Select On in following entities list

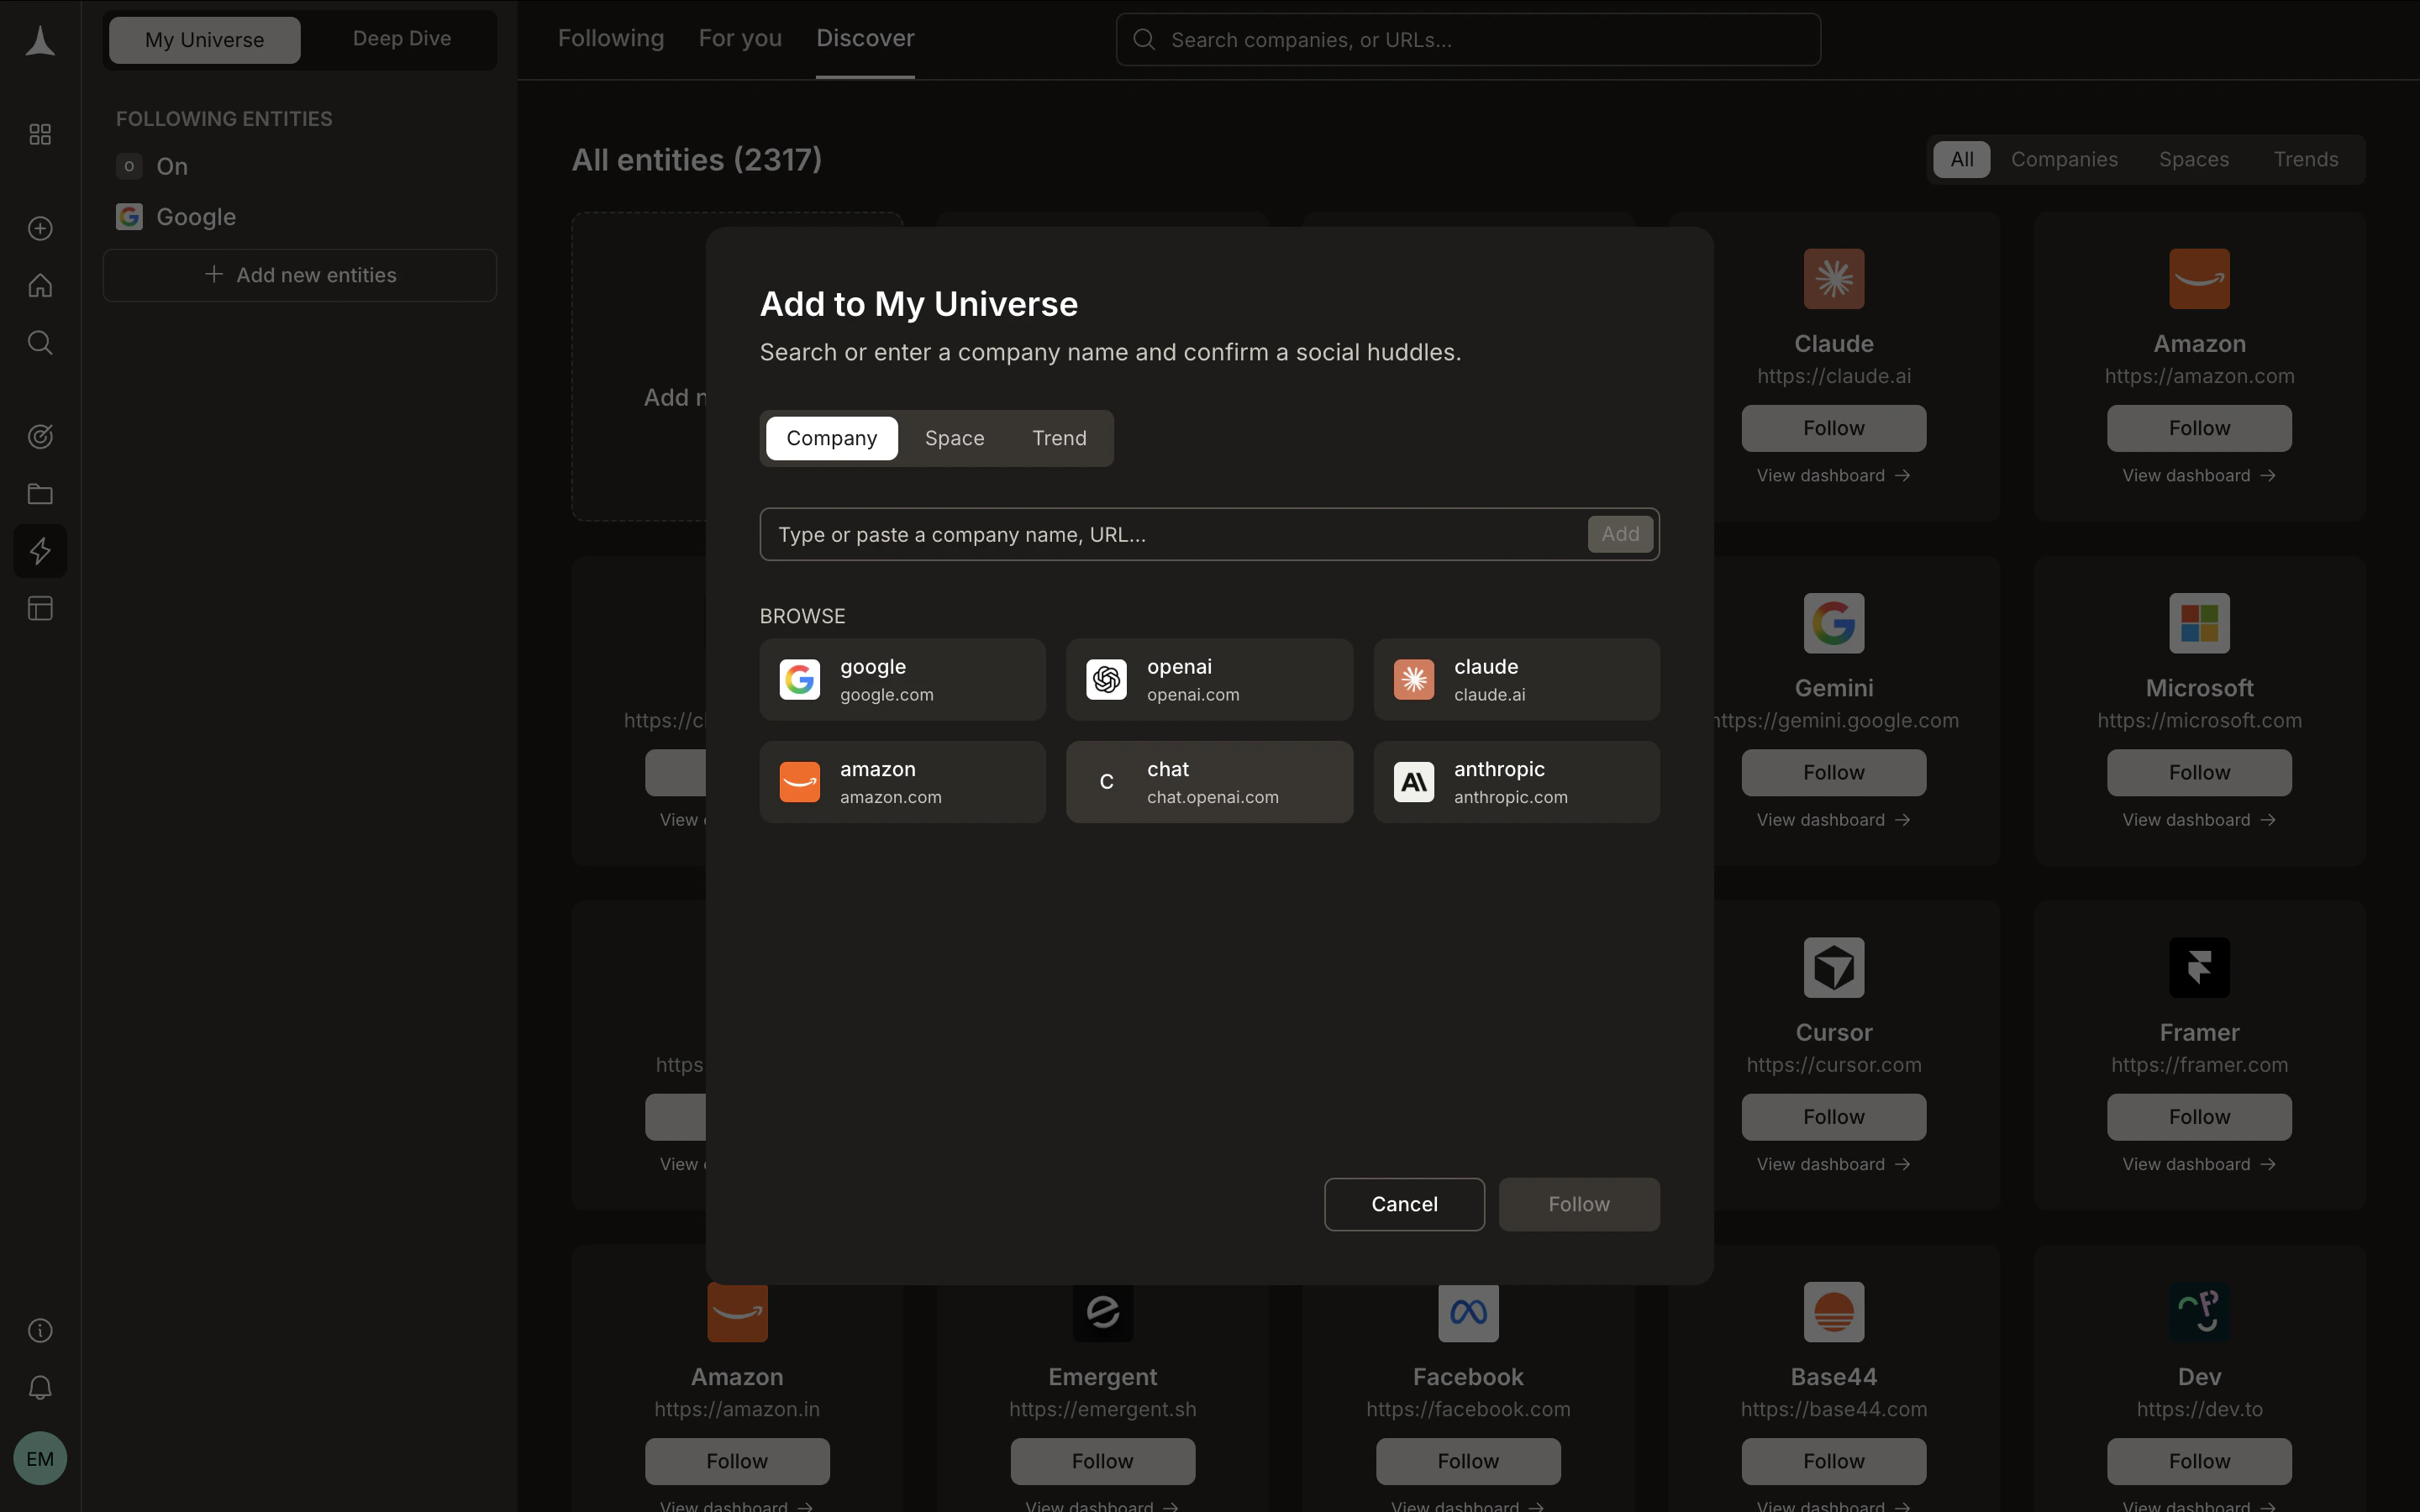tap(172, 166)
